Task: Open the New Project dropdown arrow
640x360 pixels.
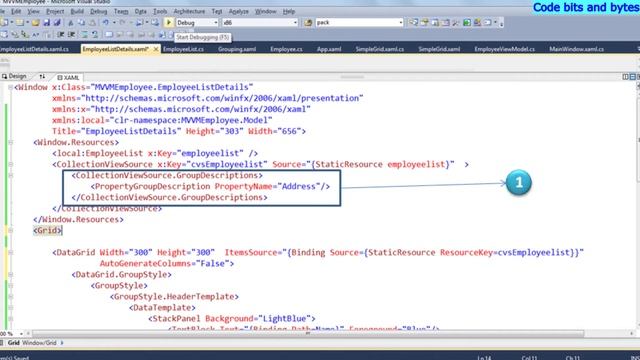Action: pos(12,22)
